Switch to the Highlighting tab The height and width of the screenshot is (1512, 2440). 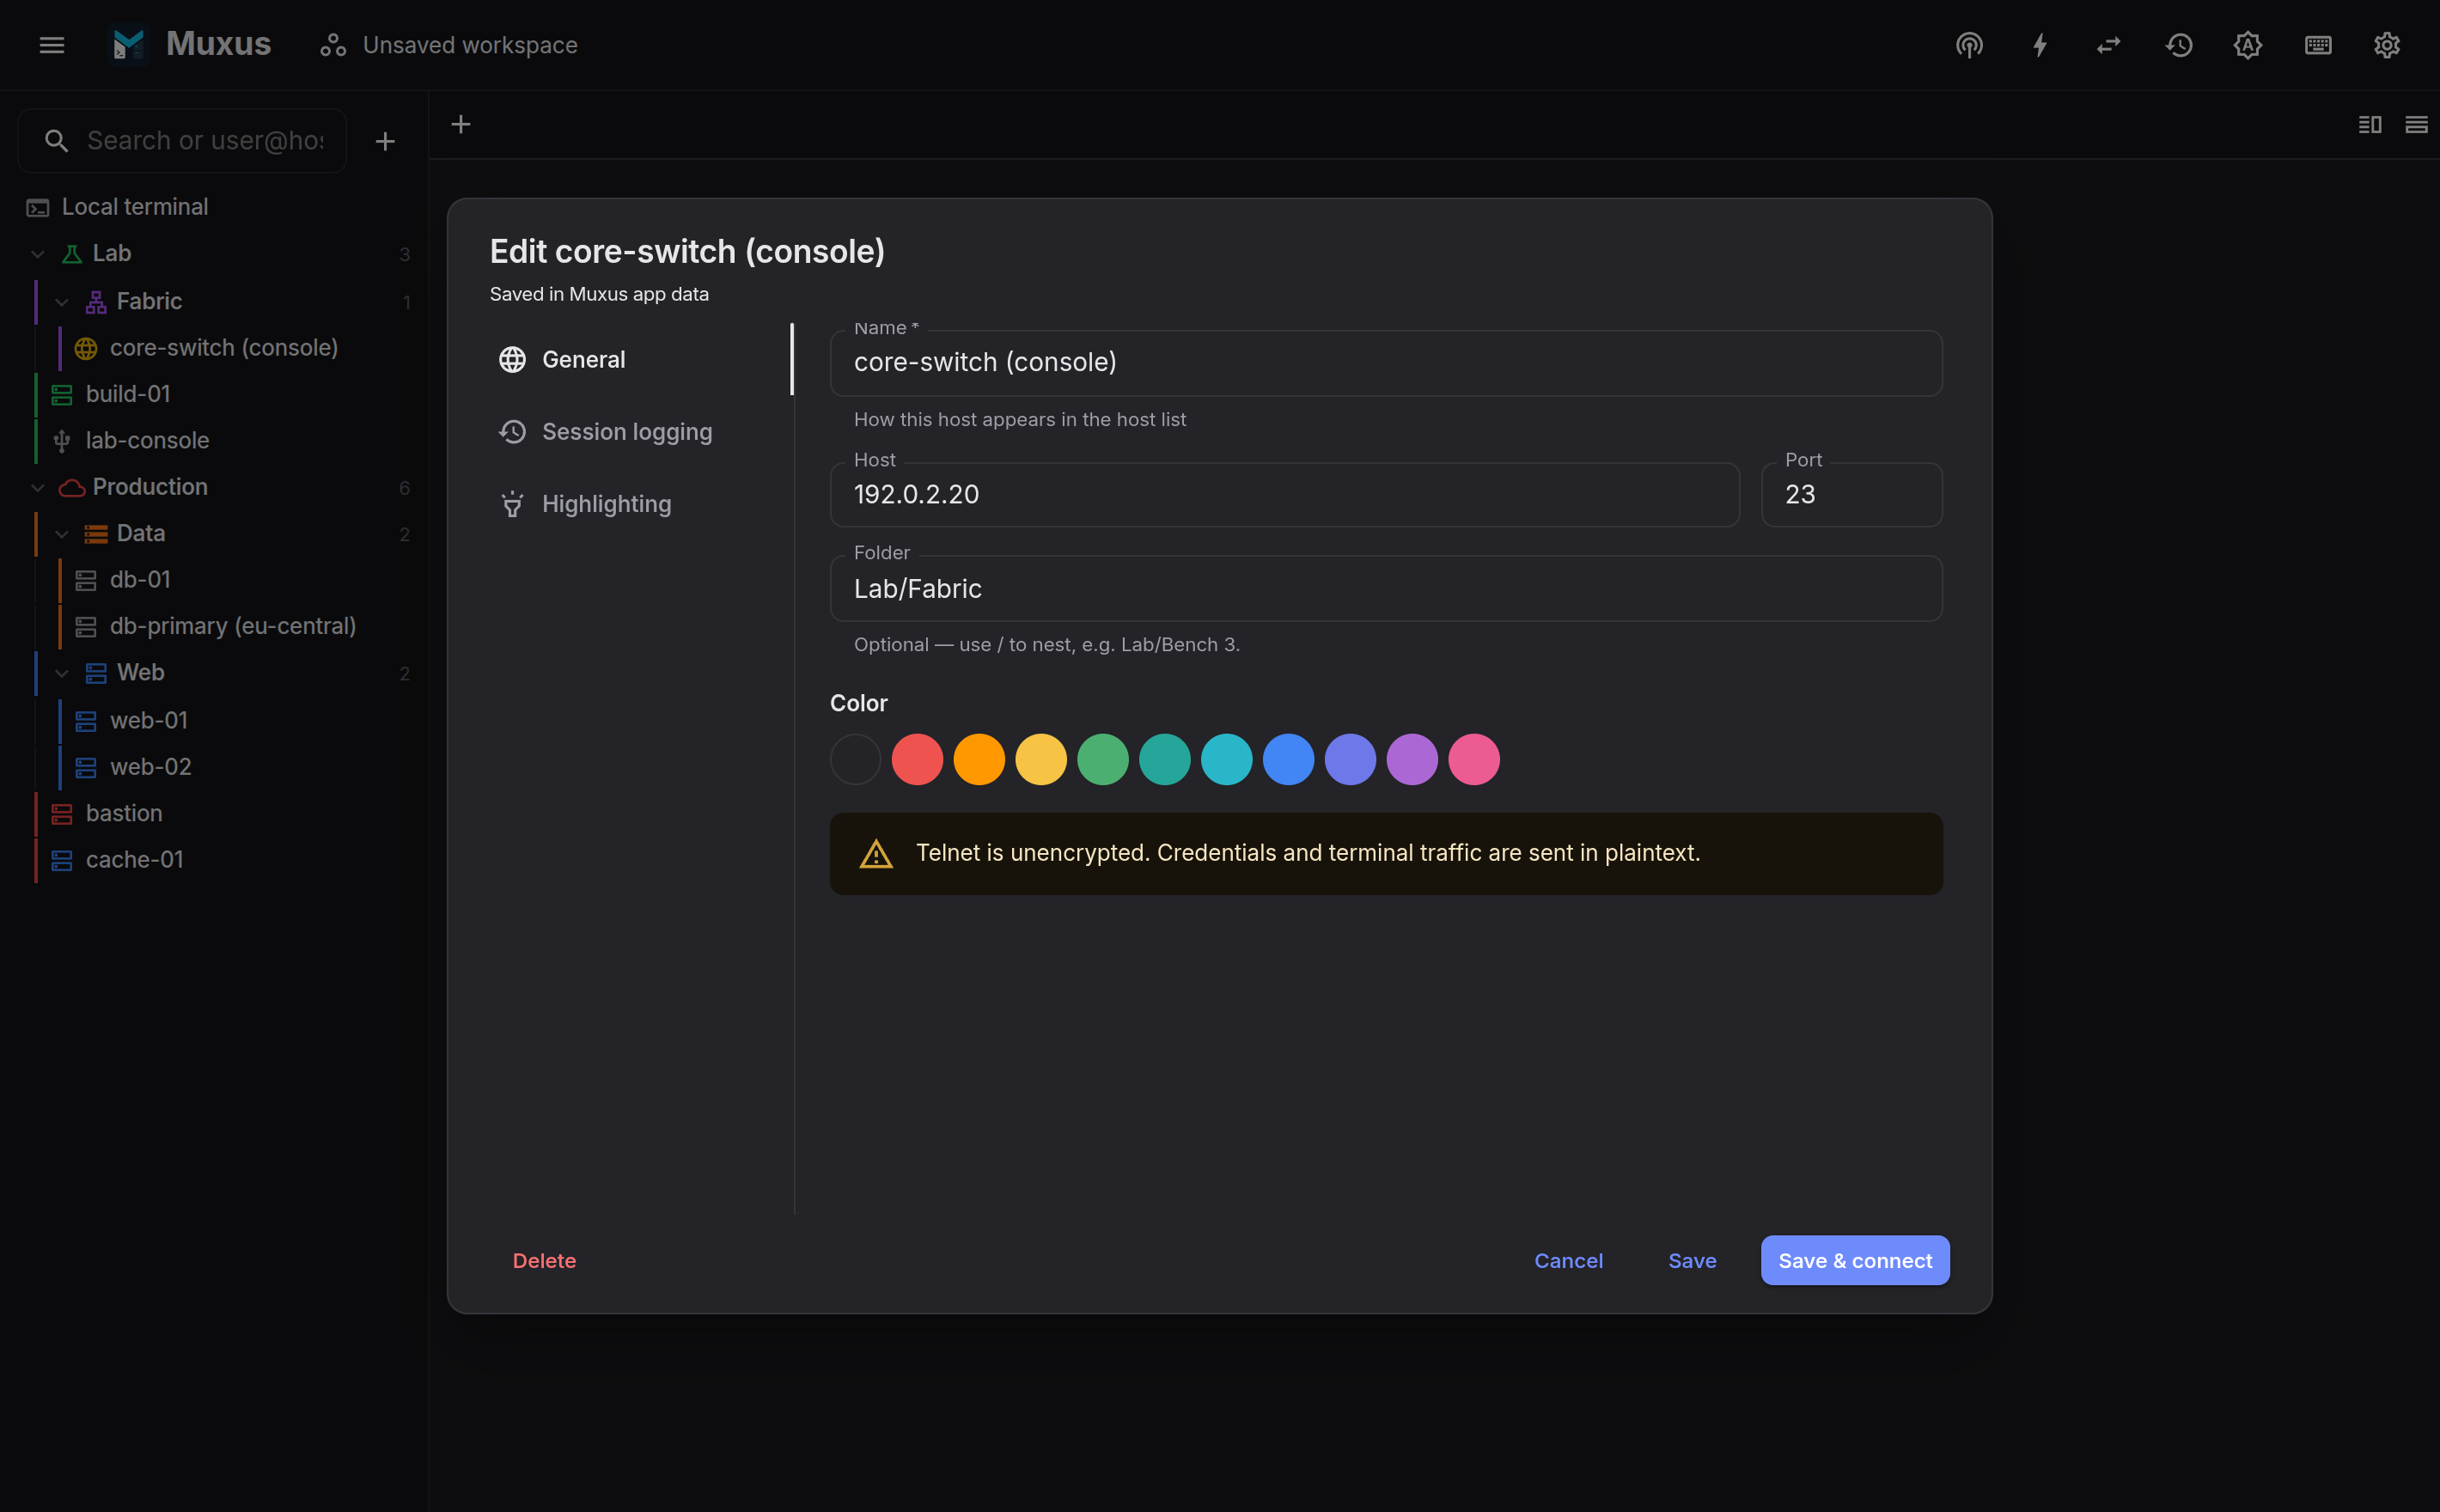[x=641, y=505]
